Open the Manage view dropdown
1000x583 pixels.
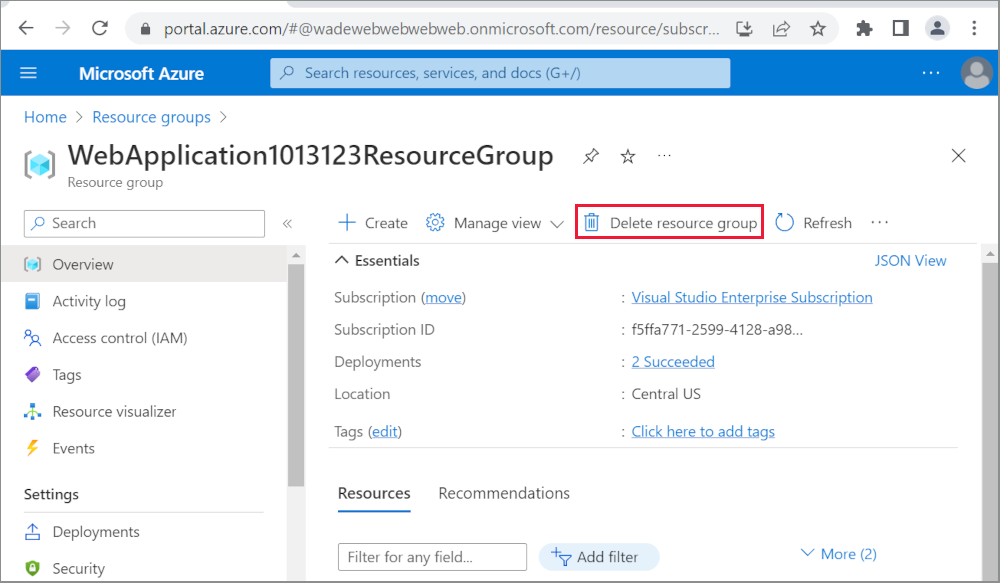(494, 222)
